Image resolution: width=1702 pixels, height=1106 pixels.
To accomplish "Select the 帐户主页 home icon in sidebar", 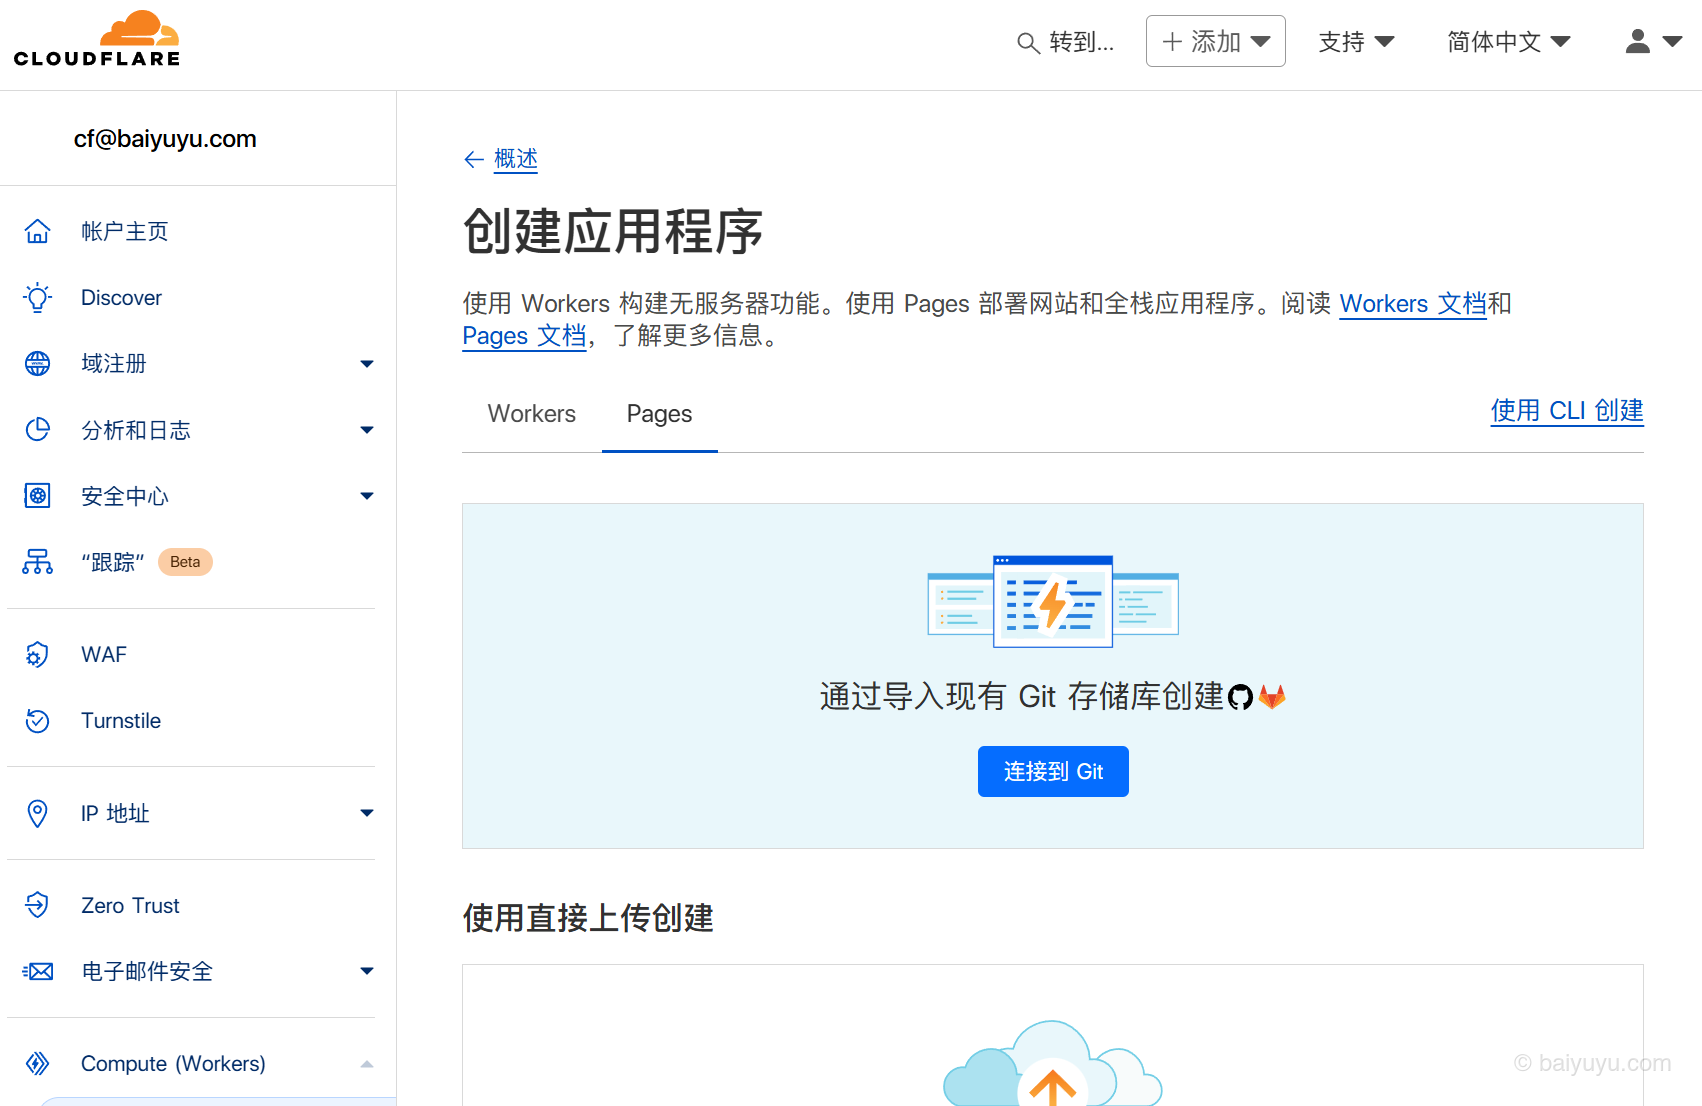I will coord(37,231).
